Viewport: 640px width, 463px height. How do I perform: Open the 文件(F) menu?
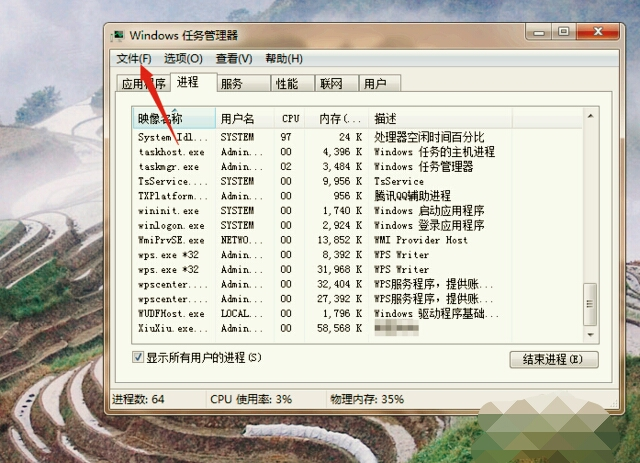pyautogui.click(x=134, y=59)
